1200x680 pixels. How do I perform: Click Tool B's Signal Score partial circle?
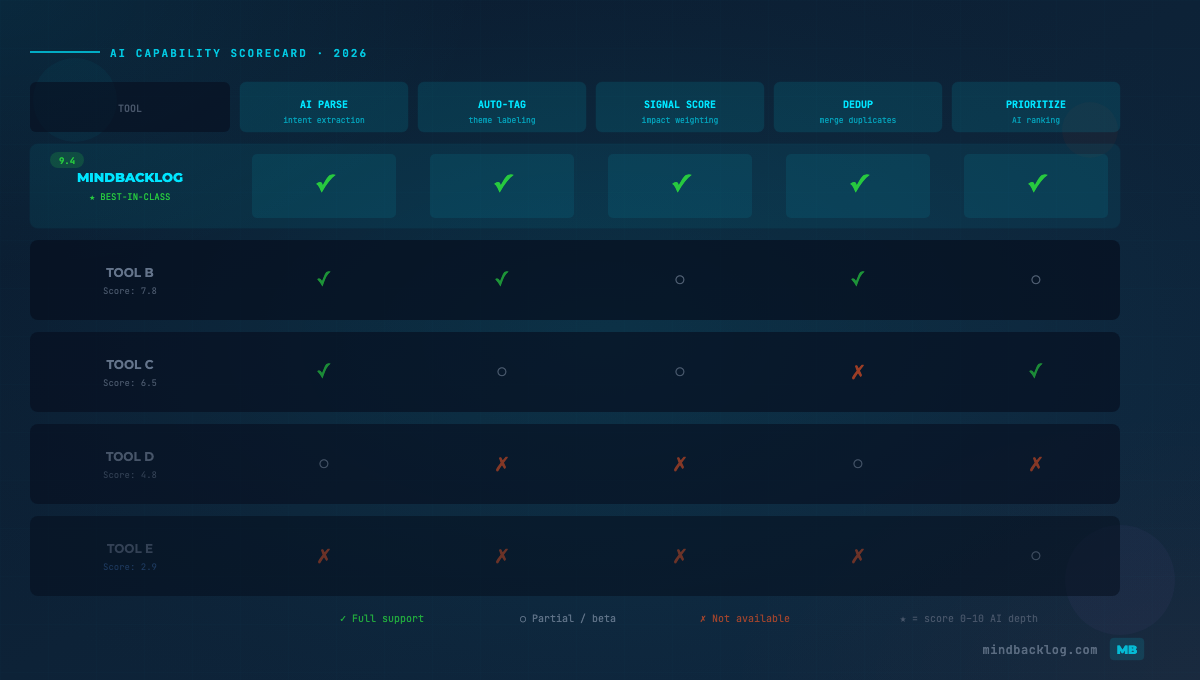(x=680, y=280)
